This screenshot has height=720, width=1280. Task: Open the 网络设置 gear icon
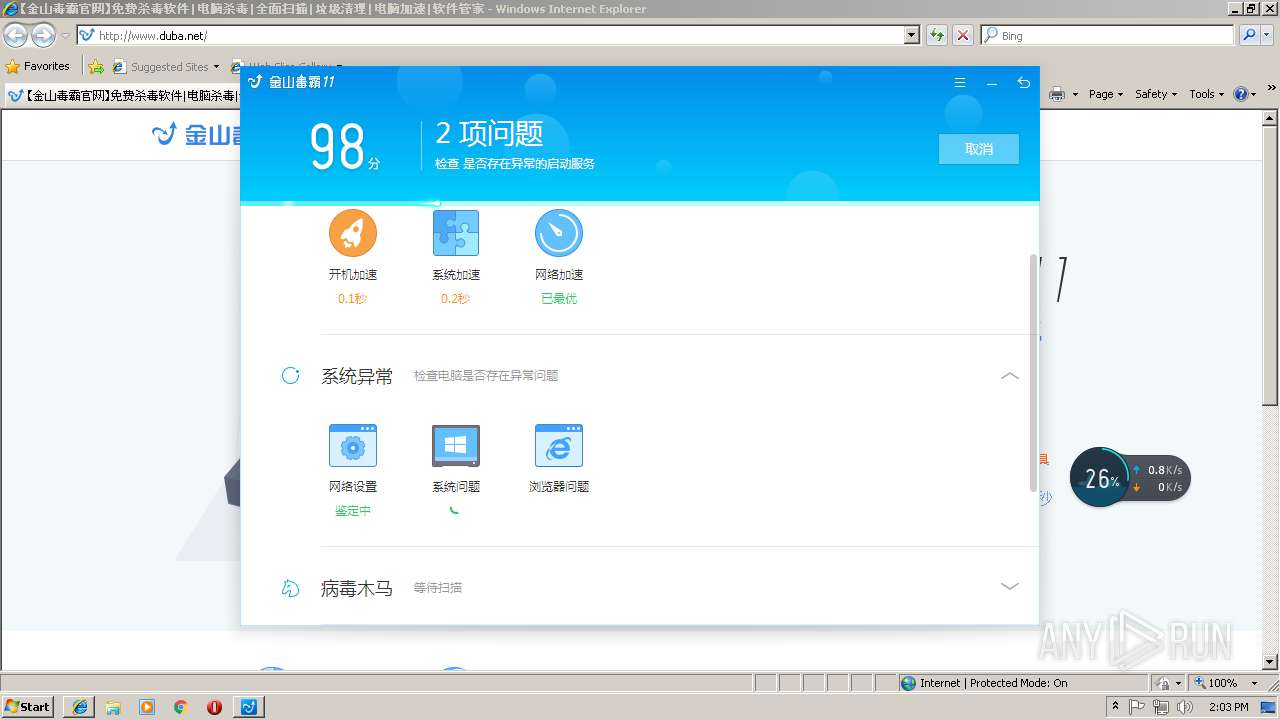tap(353, 445)
